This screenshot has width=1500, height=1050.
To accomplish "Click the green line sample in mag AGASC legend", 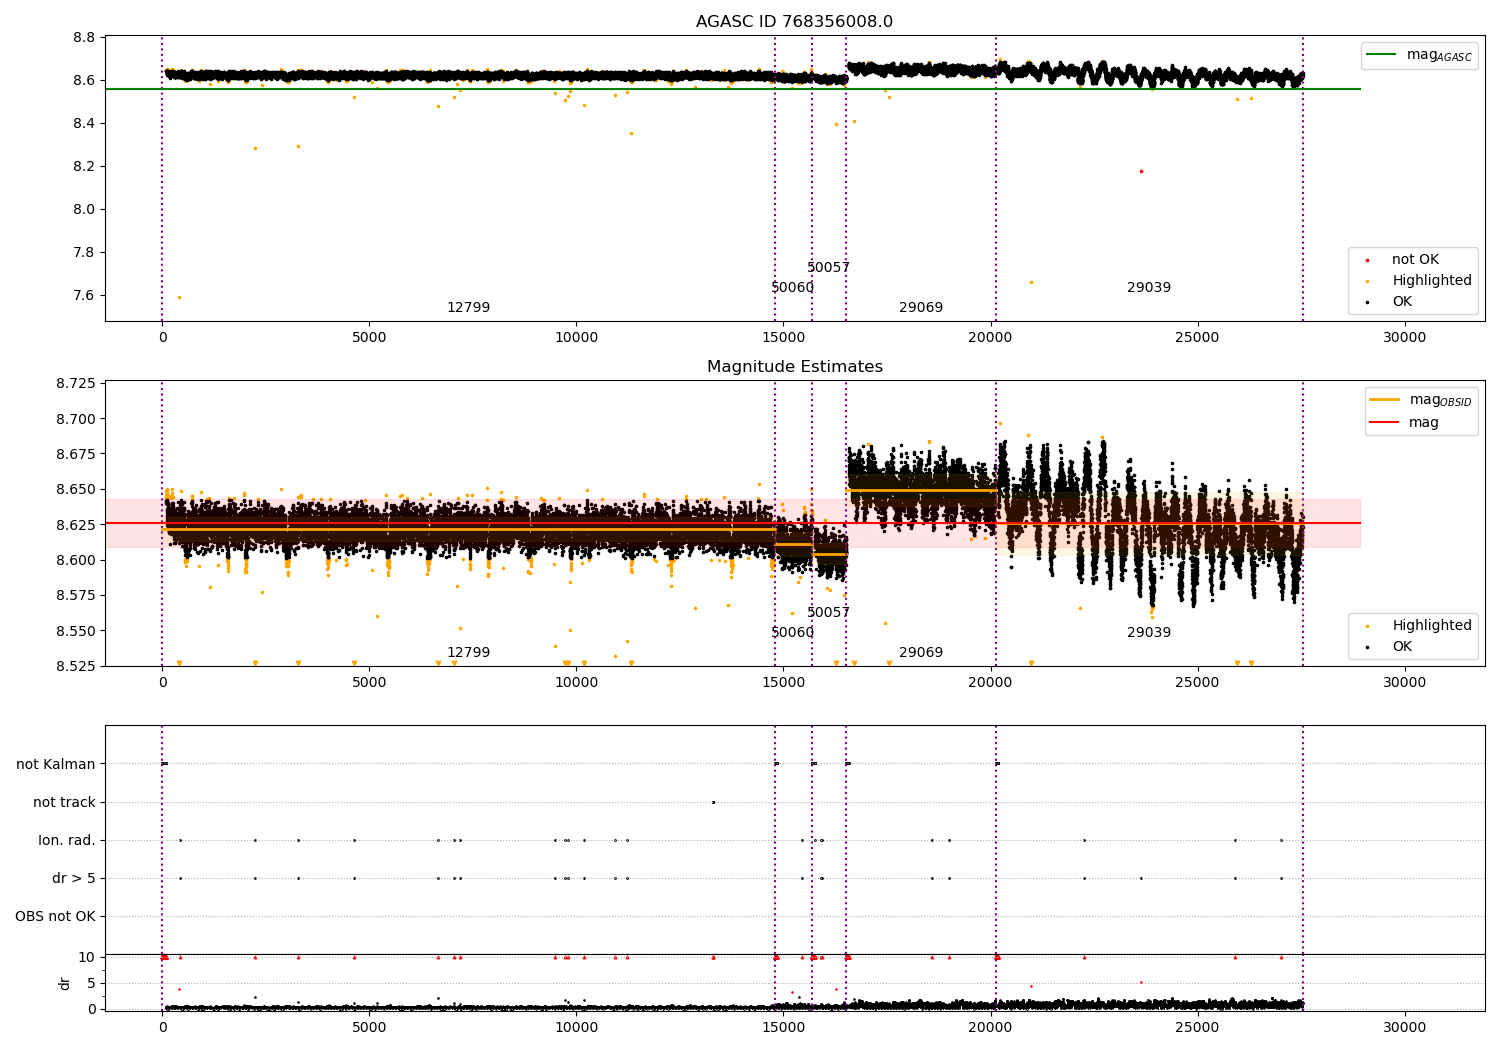I will [x=1382, y=55].
